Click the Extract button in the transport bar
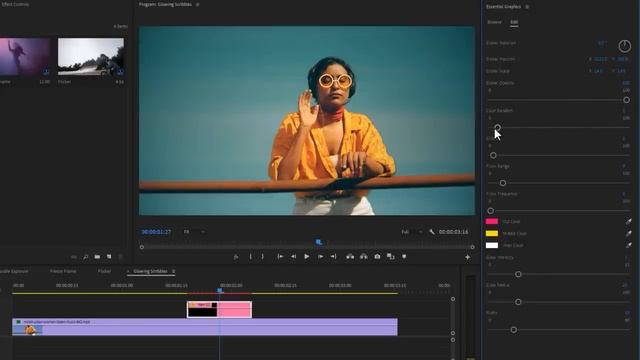 click(x=364, y=257)
